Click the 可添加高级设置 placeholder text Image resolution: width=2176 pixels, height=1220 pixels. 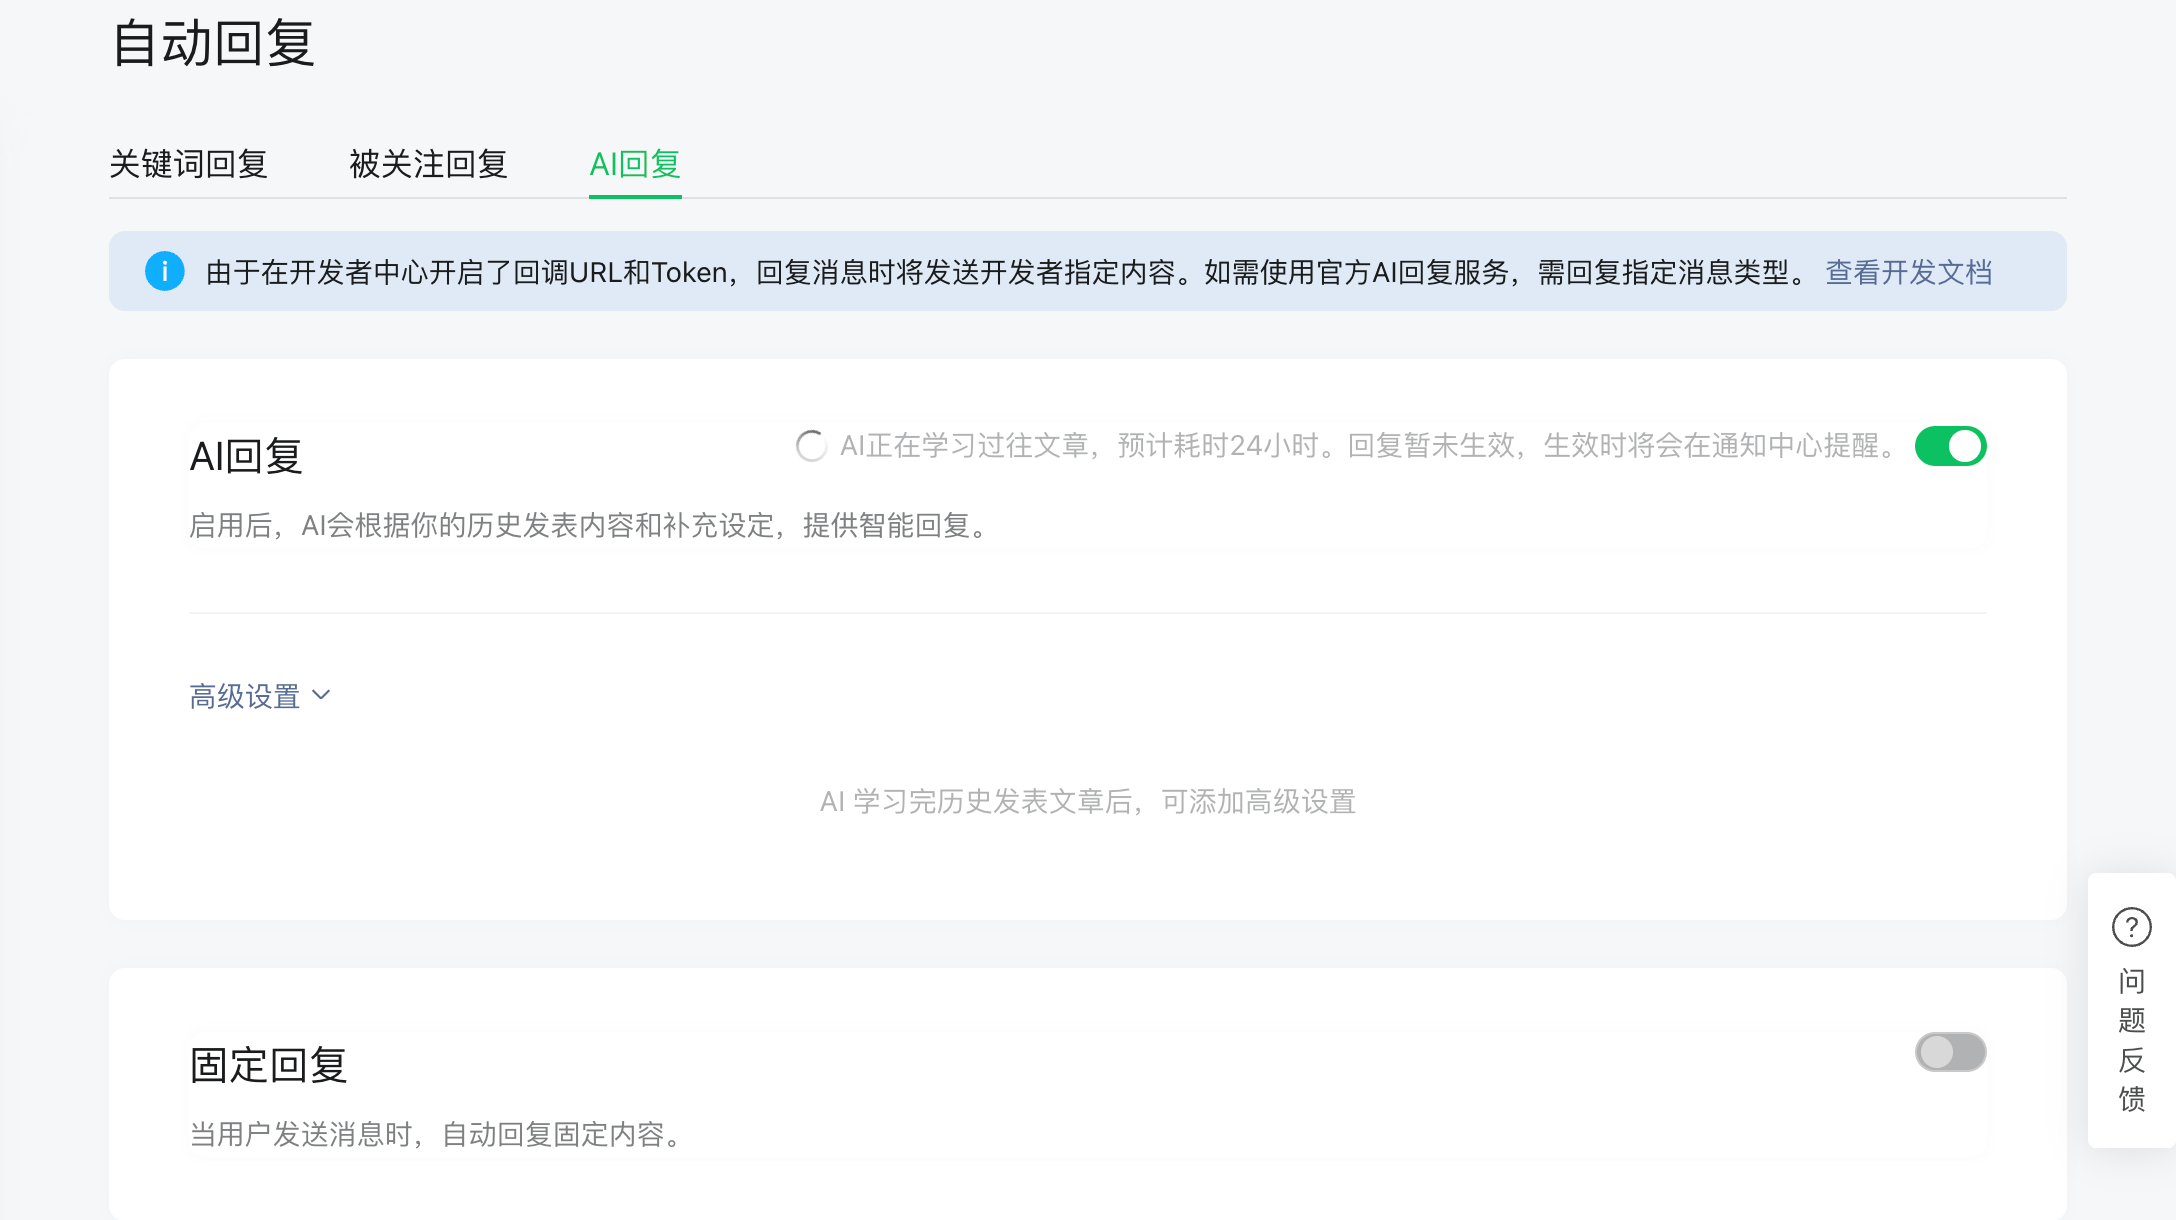[x=1088, y=801]
